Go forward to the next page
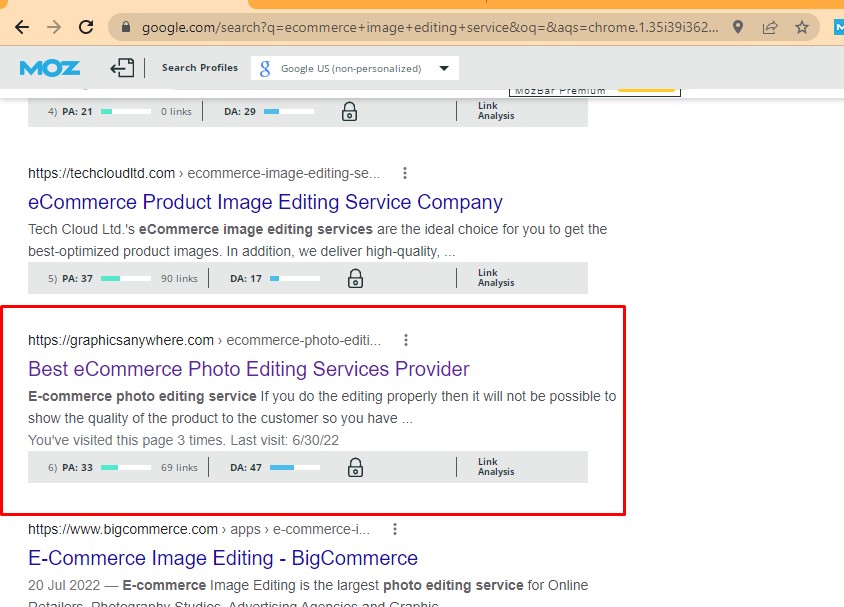This screenshot has width=844, height=607. (54, 27)
